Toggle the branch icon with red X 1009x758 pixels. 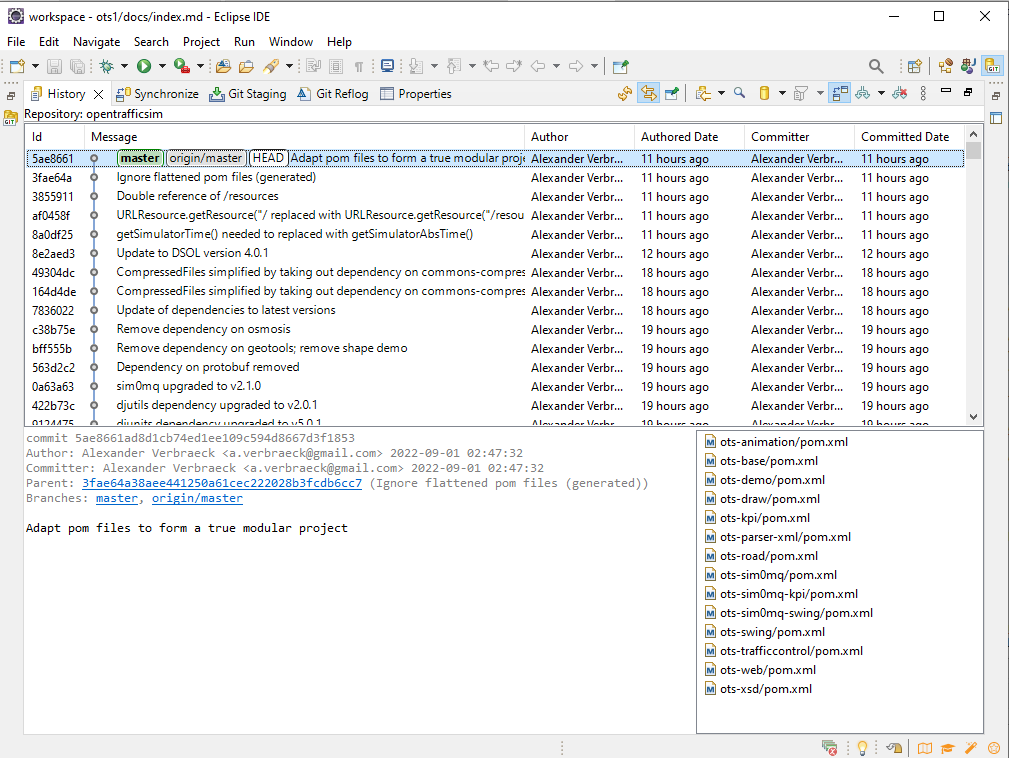900,94
